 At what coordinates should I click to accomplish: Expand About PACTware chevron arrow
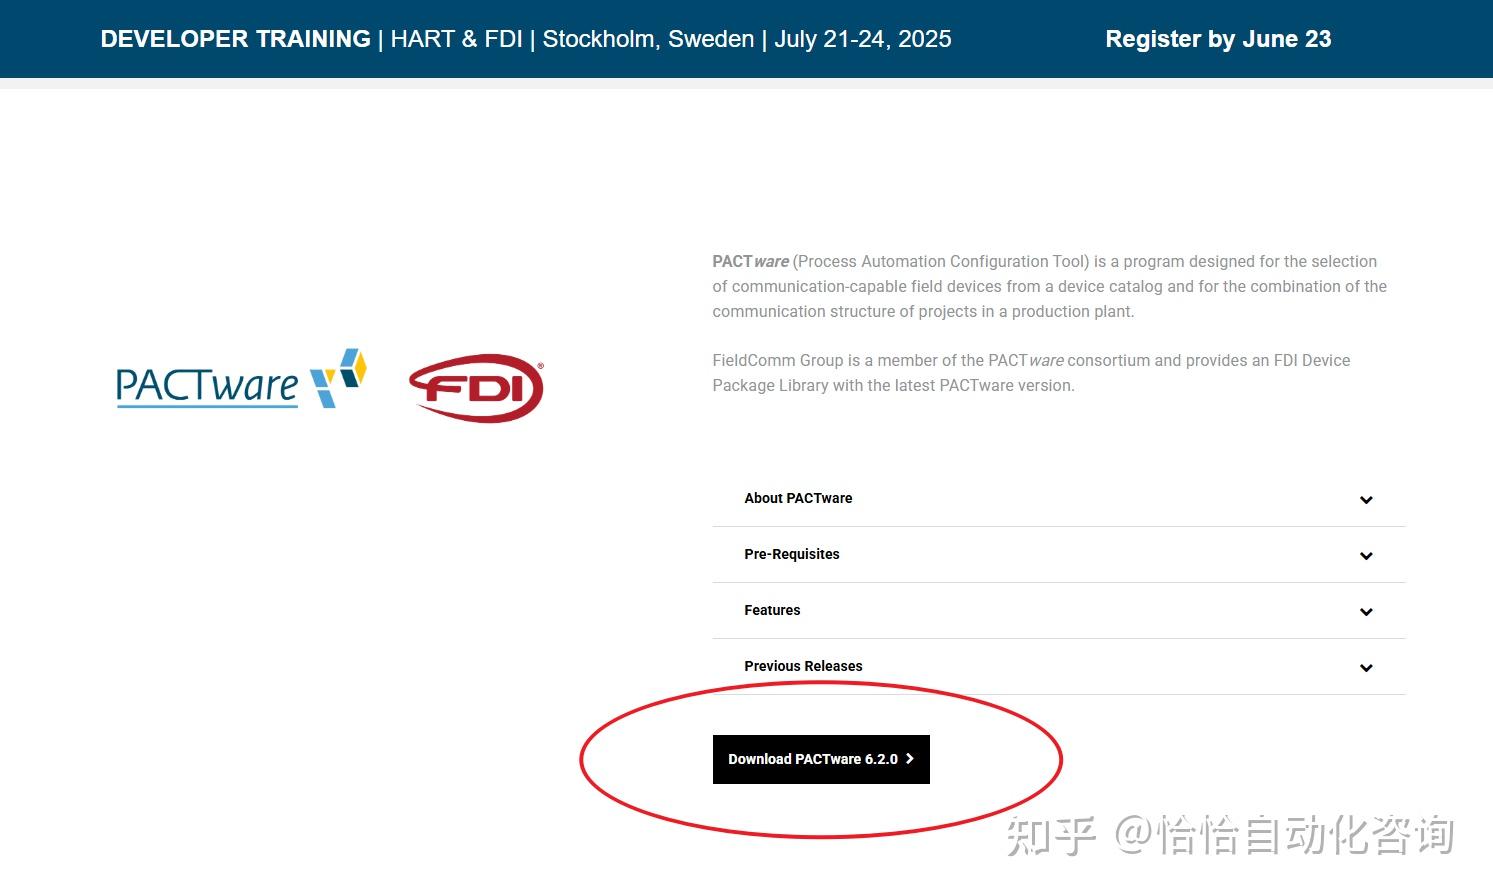pyautogui.click(x=1366, y=499)
